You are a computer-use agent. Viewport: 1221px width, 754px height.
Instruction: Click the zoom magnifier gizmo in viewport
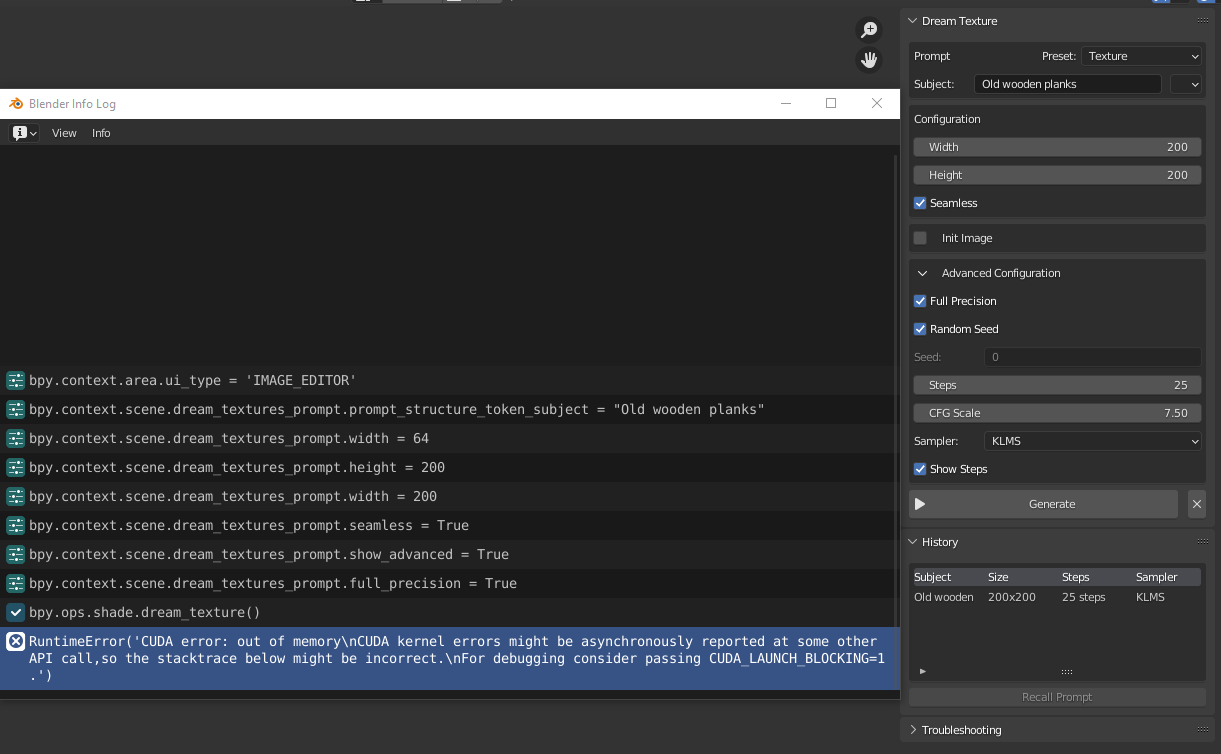click(x=869, y=30)
